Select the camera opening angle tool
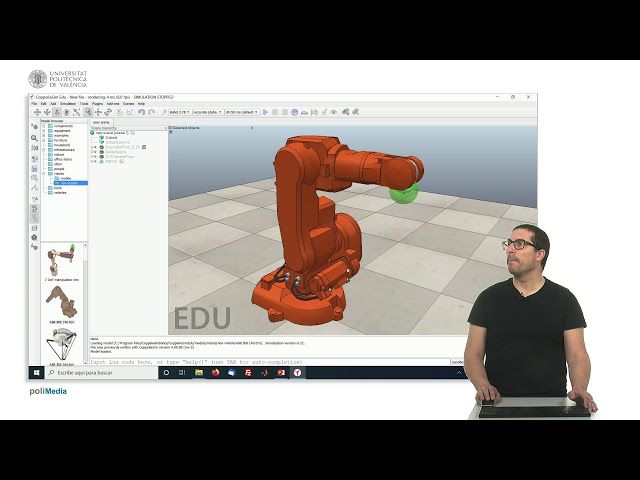 [67, 112]
